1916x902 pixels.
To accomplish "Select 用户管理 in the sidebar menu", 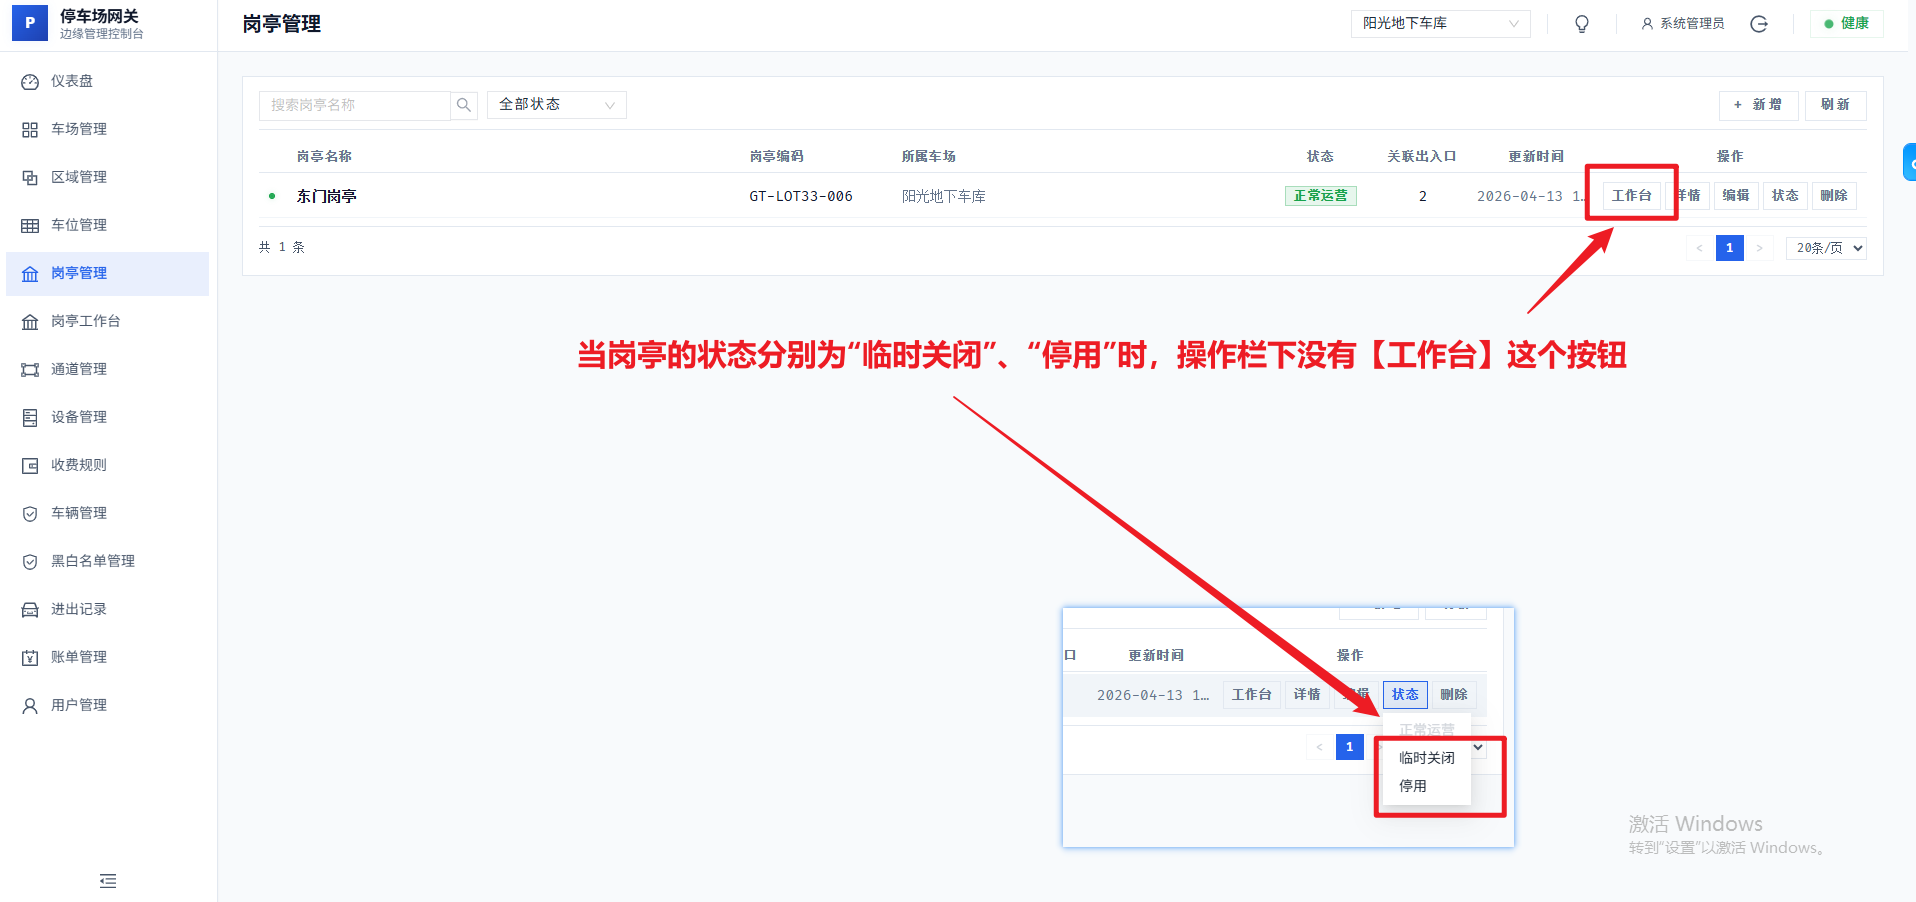I will click(x=80, y=705).
